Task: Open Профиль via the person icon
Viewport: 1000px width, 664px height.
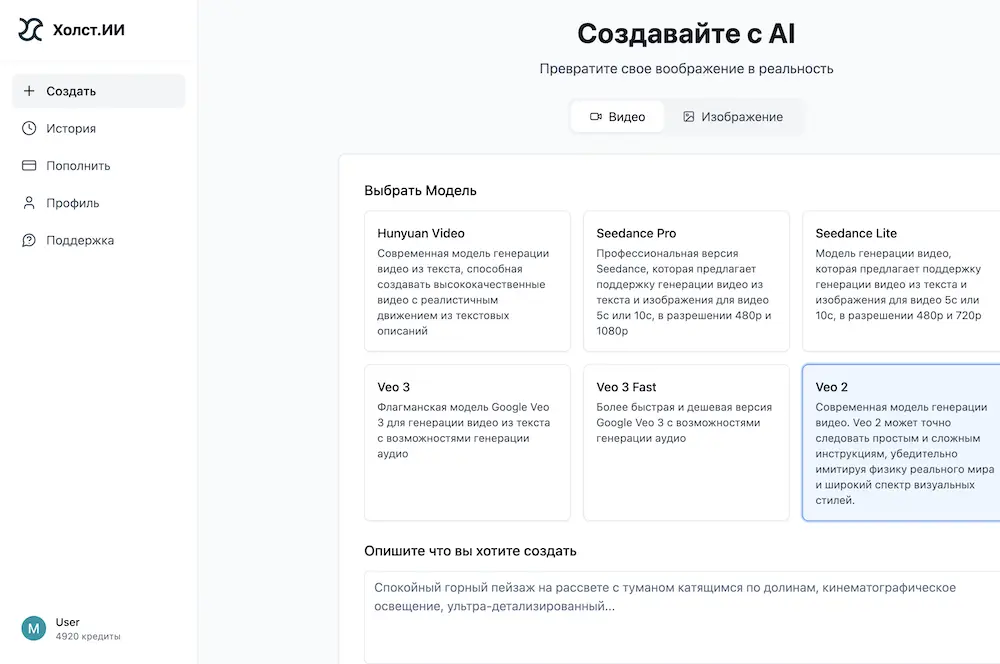Action: 28,202
